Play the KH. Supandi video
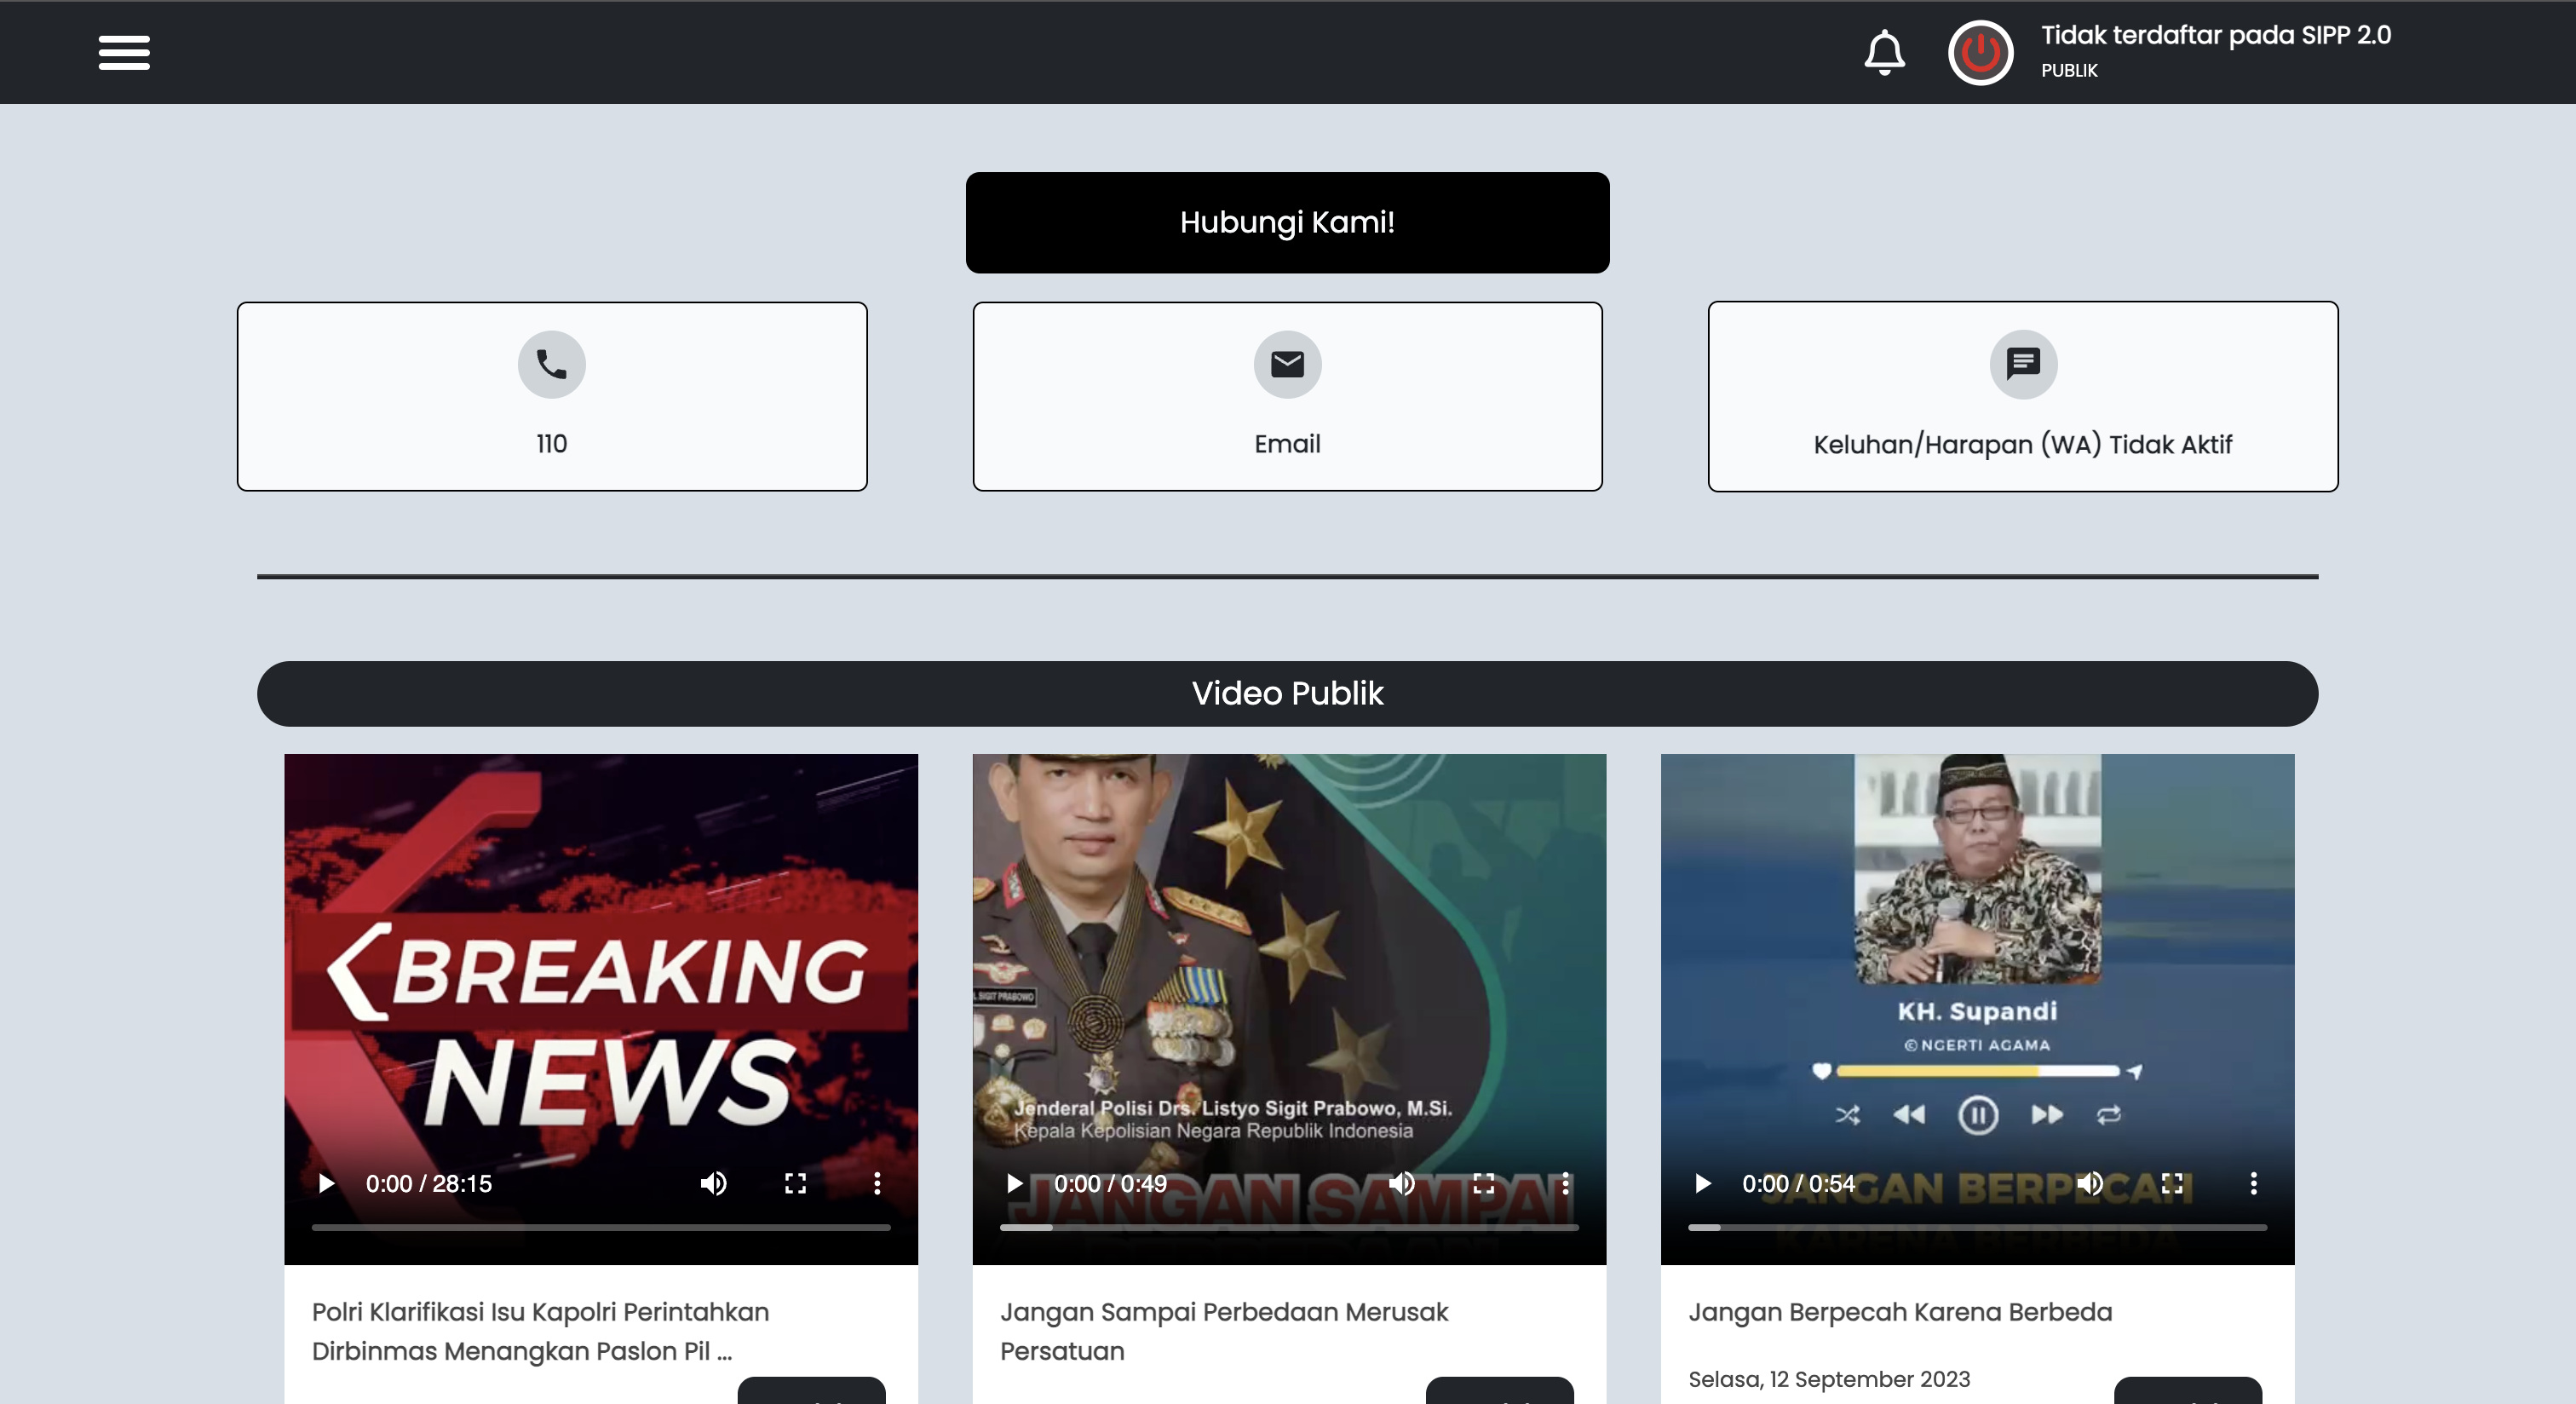Viewport: 2576px width, 1404px height. [x=1702, y=1184]
